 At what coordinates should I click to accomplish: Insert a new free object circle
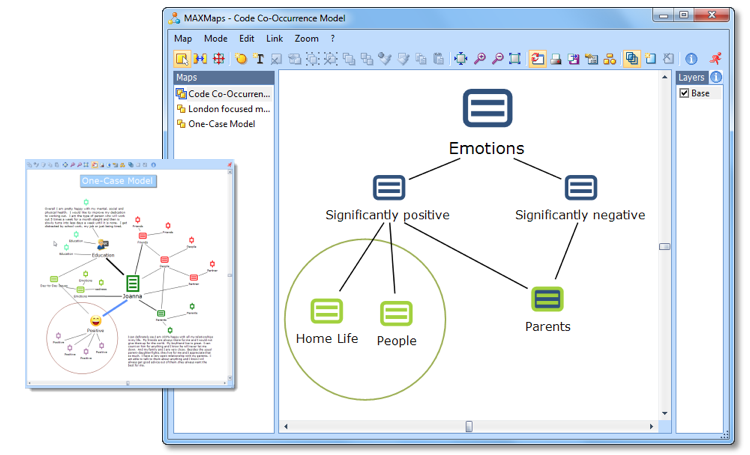click(241, 59)
